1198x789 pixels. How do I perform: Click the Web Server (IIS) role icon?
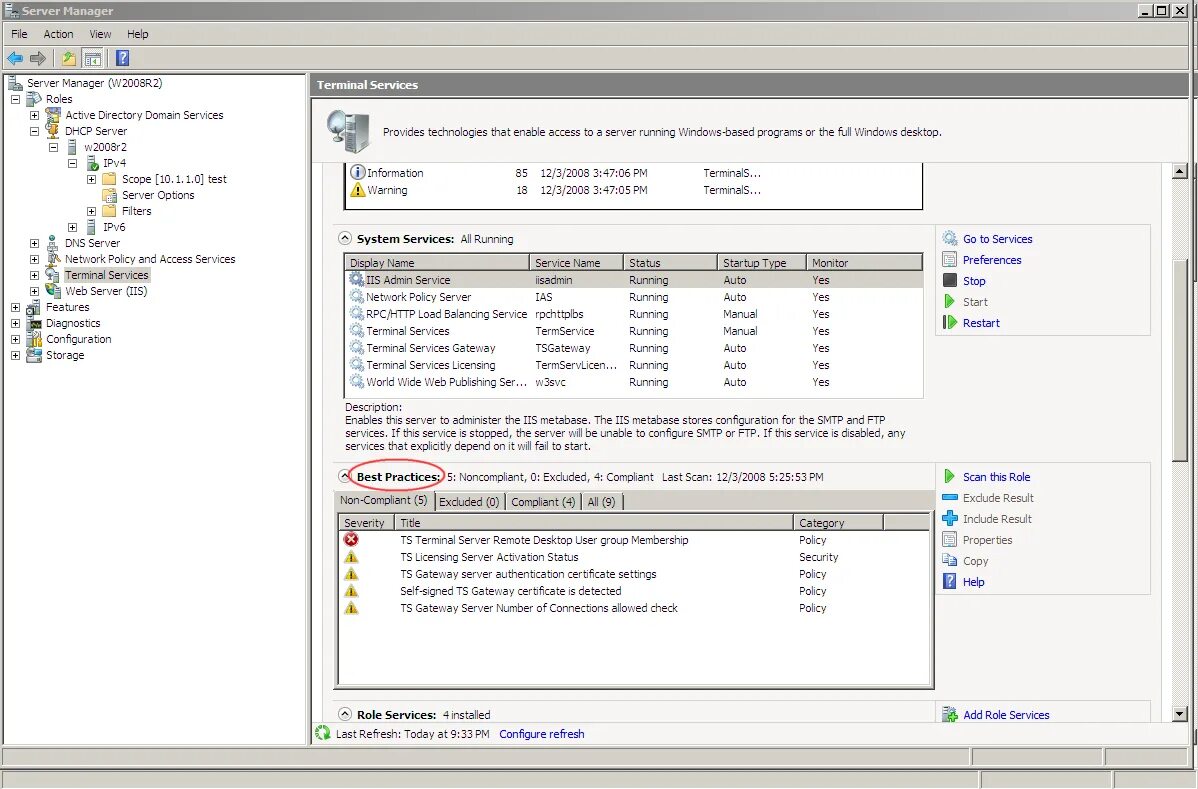pyautogui.click(x=53, y=291)
